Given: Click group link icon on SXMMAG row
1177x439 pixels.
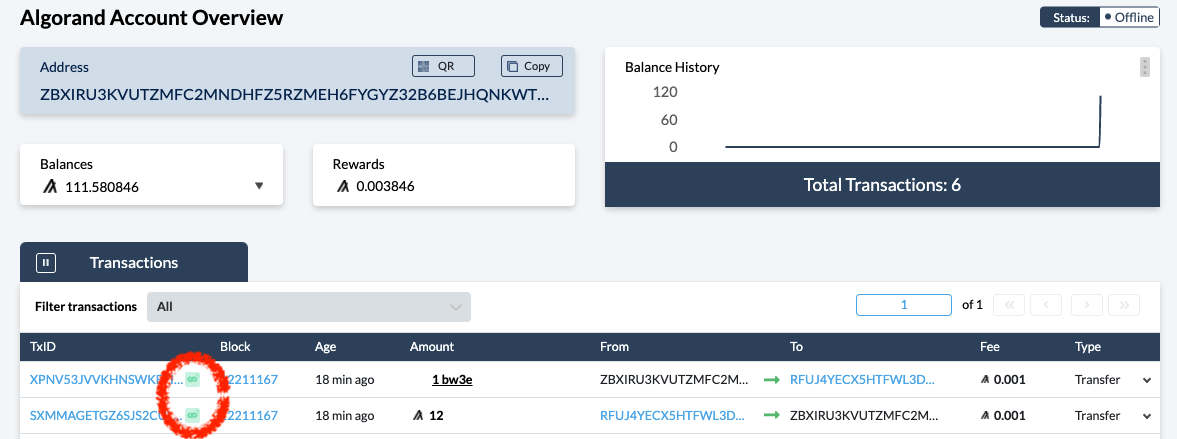Looking at the screenshot, I should click(192, 414).
